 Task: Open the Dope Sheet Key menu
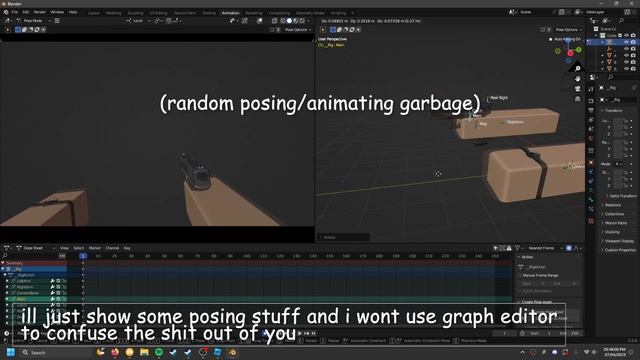pyautogui.click(x=127, y=248)
